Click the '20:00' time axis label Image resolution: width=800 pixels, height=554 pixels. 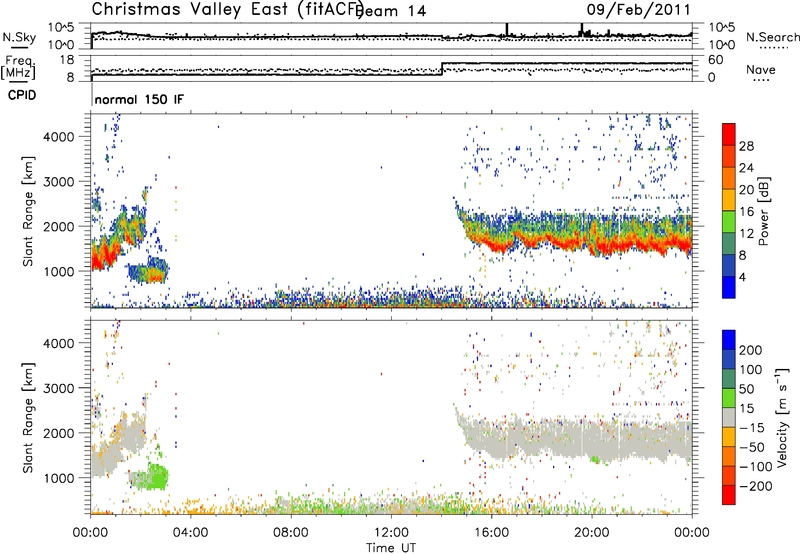[x=592, y=533]
